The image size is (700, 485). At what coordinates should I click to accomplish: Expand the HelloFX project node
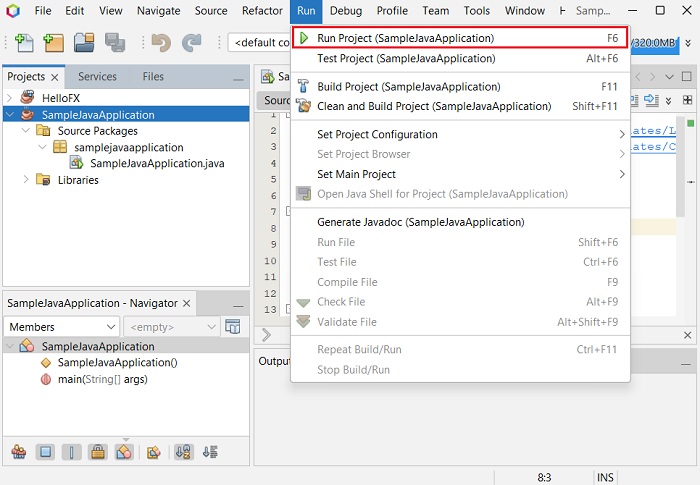coord(9,98)
